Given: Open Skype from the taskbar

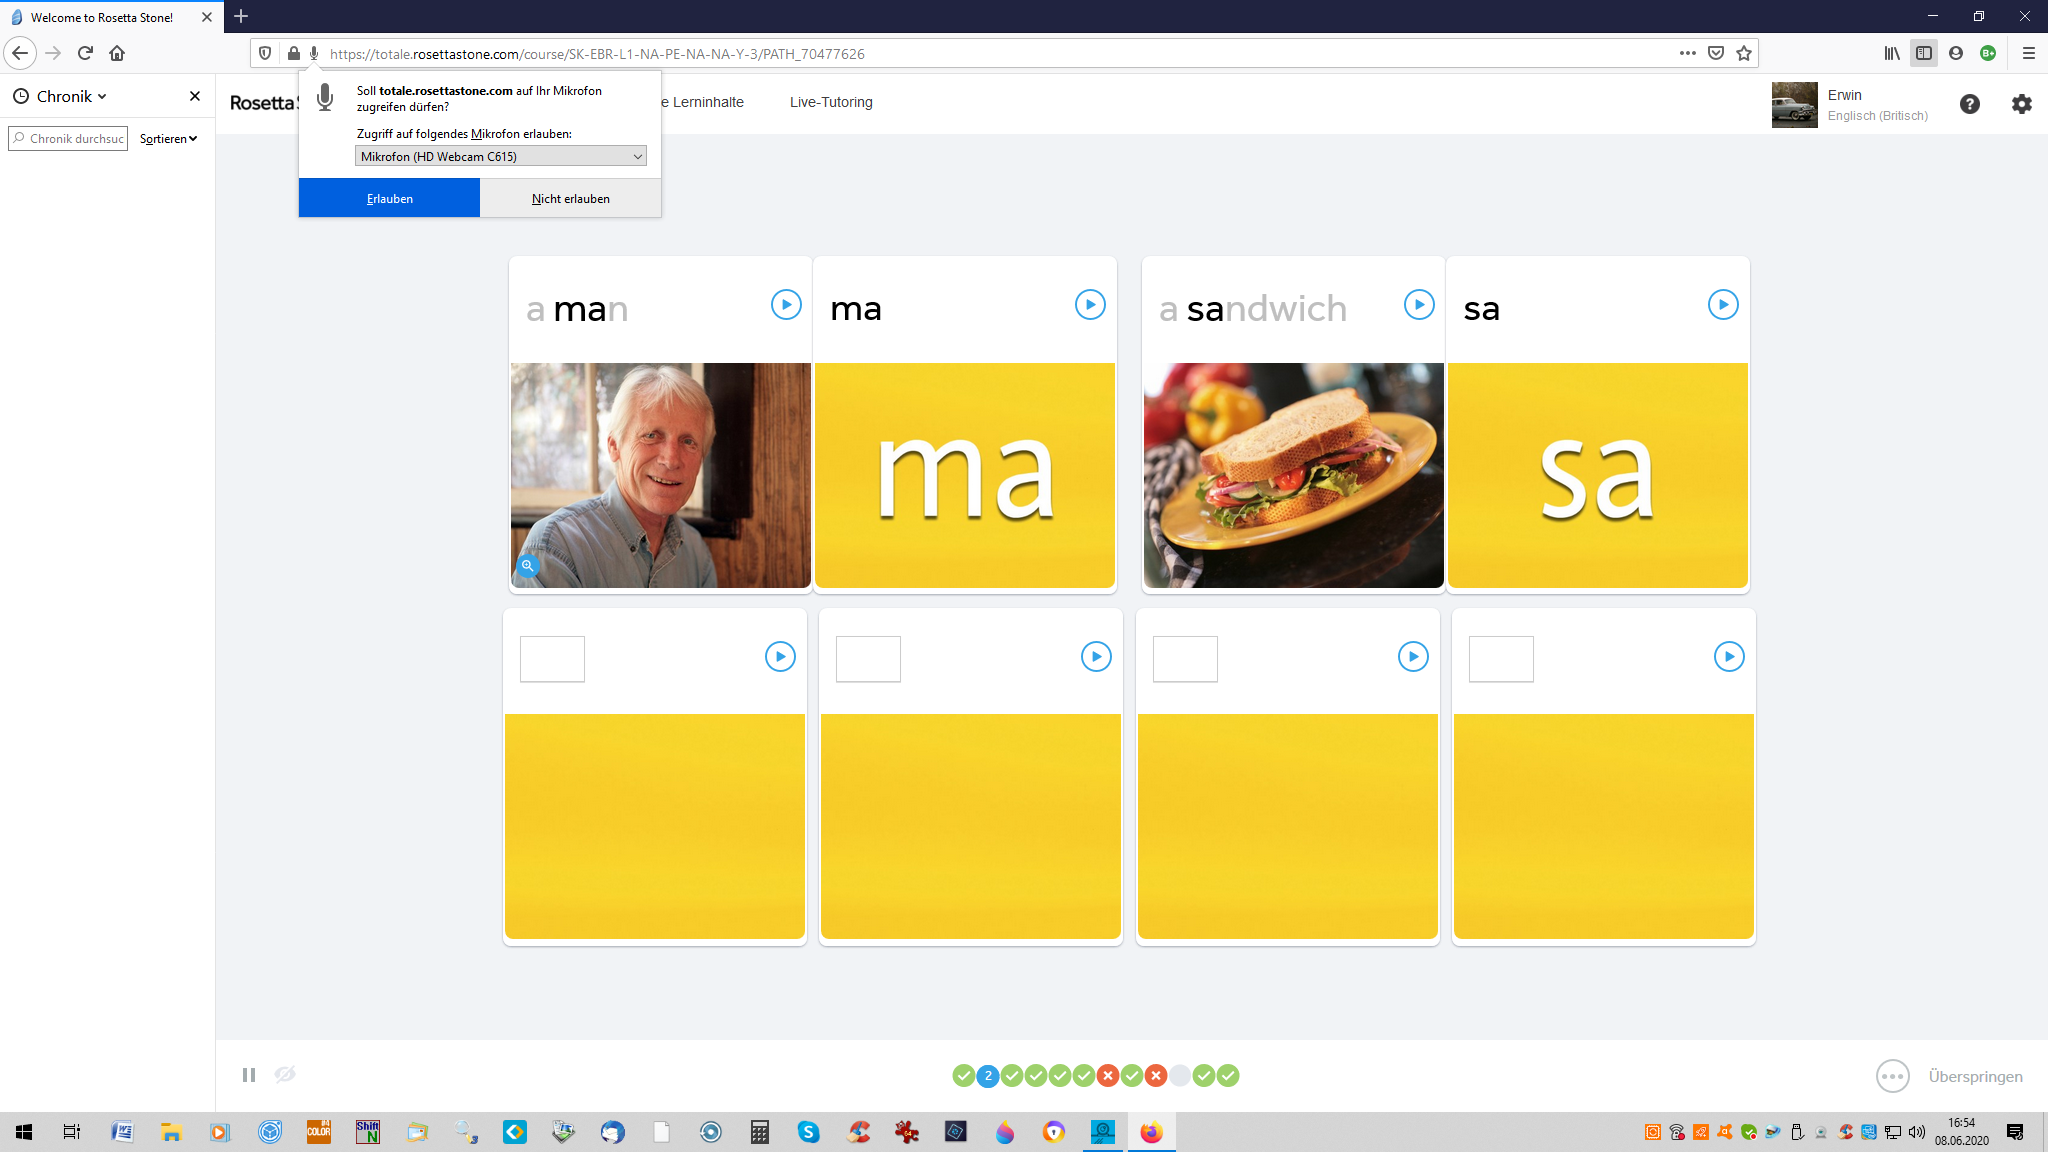Looking at the screenshot, I should coord(808,1132).
